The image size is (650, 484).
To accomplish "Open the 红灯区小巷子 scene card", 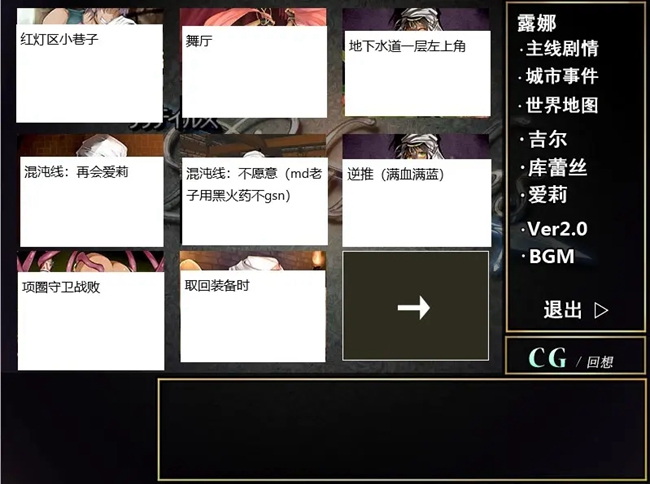I will click(x=90, y=65).
